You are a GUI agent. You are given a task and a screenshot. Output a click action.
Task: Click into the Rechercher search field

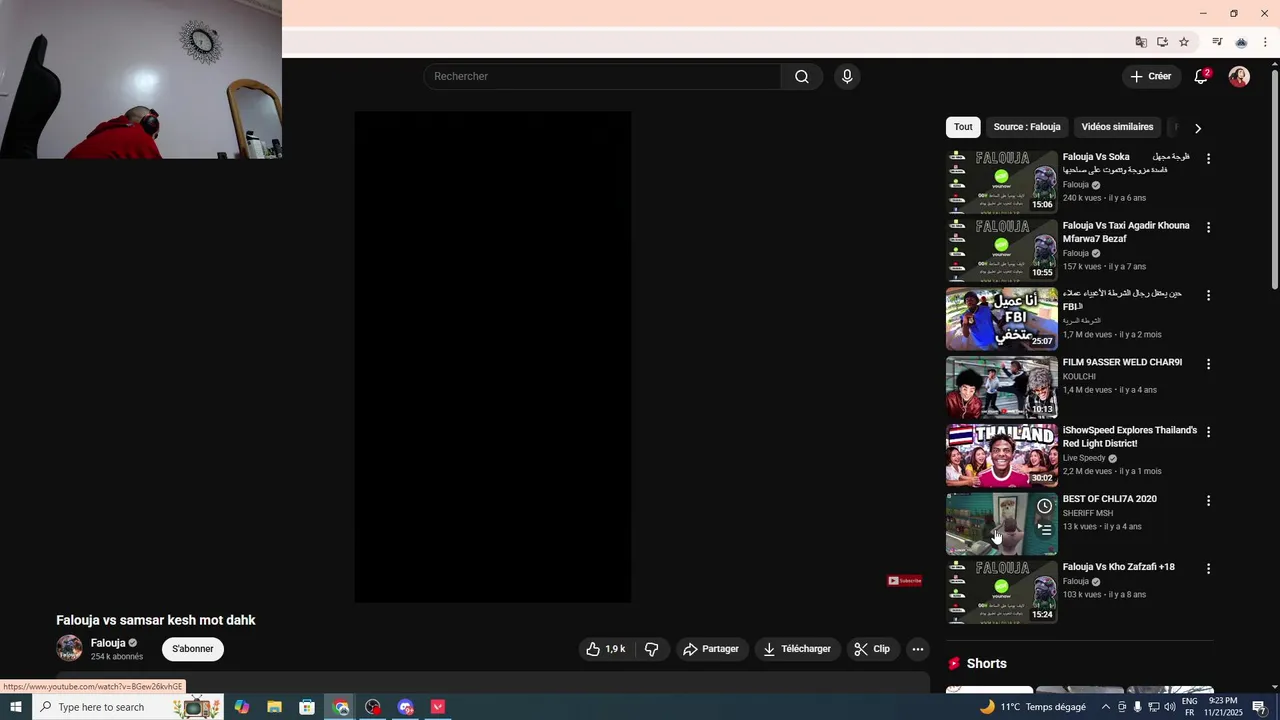point(602,77)
